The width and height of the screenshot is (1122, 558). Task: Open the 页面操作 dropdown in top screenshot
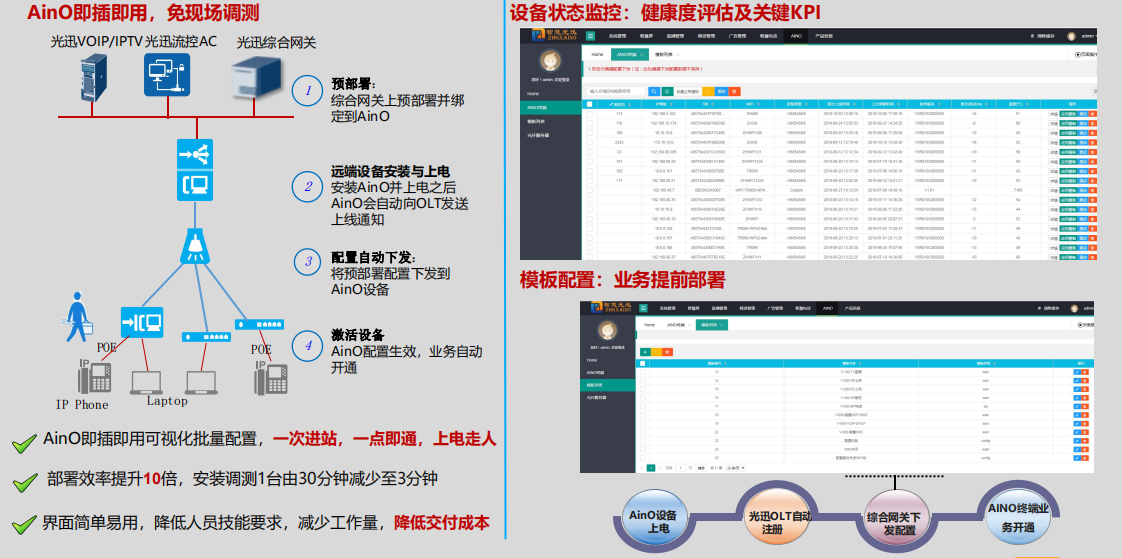(1085, 54)
